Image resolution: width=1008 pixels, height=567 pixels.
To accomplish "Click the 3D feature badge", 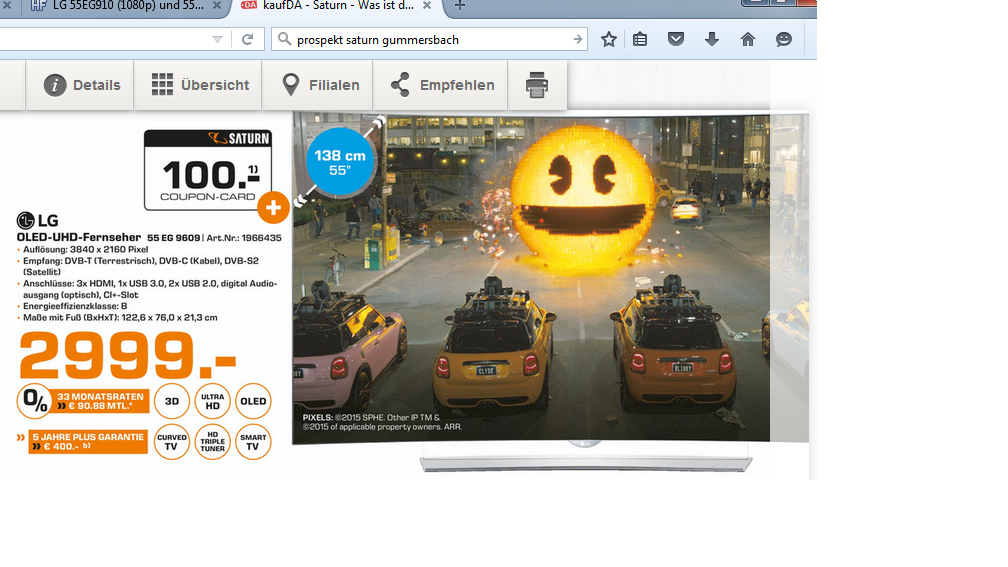I will (172, 401).
